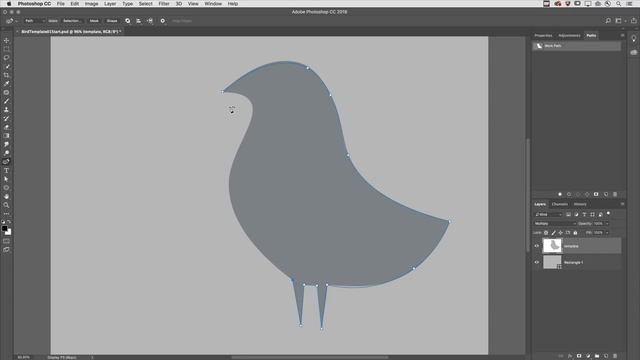The width and height of the screenshot is (640, 360).
Task: Open Layers panel flyout menu
Action: tap(622, 204)
